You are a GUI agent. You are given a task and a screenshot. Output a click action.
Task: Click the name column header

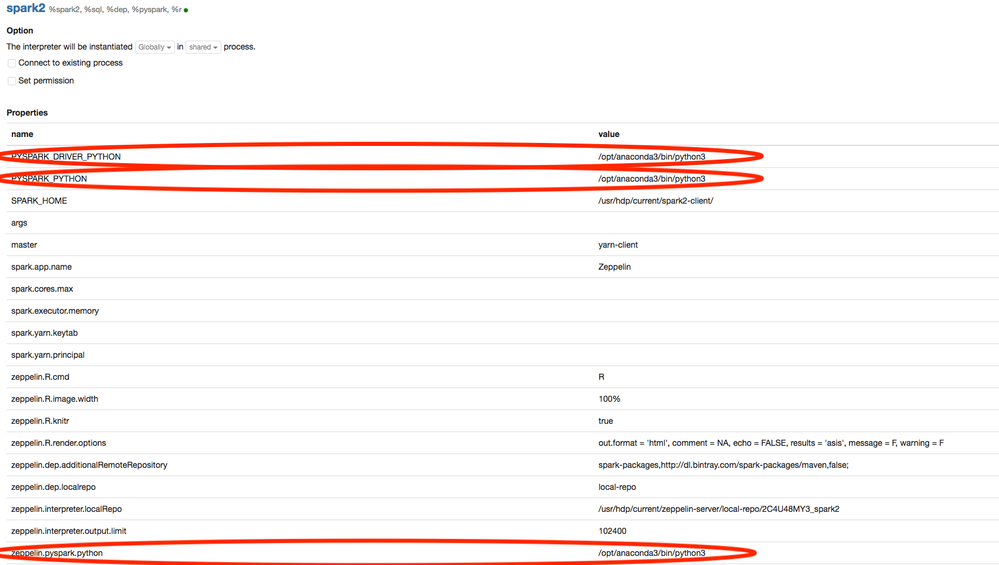[x=22, y=134]
